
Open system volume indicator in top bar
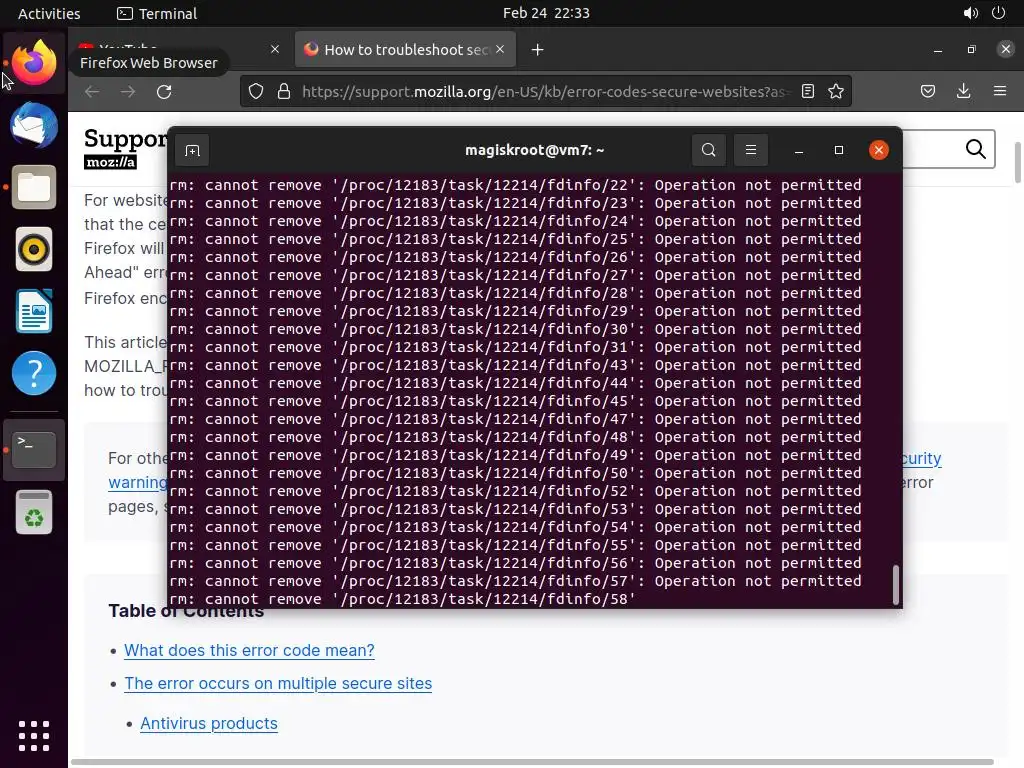click(x=970, y=13)
